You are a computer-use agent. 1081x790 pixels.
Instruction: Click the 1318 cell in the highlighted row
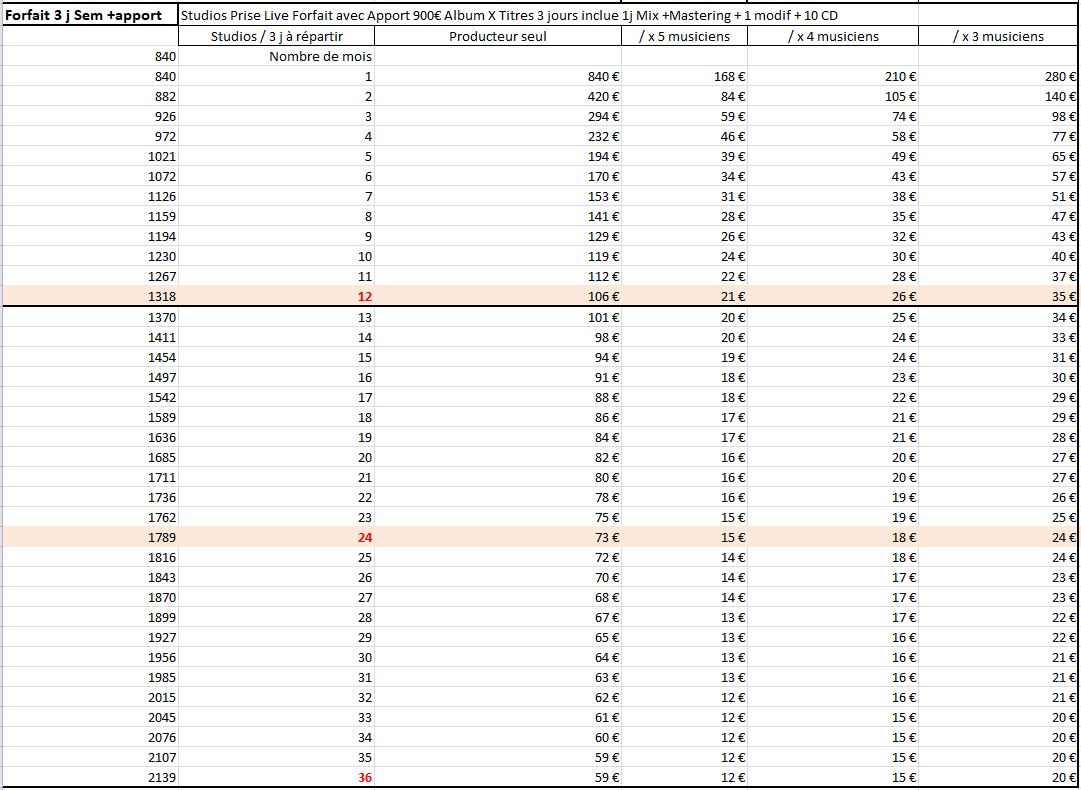[x=161, y=297]
